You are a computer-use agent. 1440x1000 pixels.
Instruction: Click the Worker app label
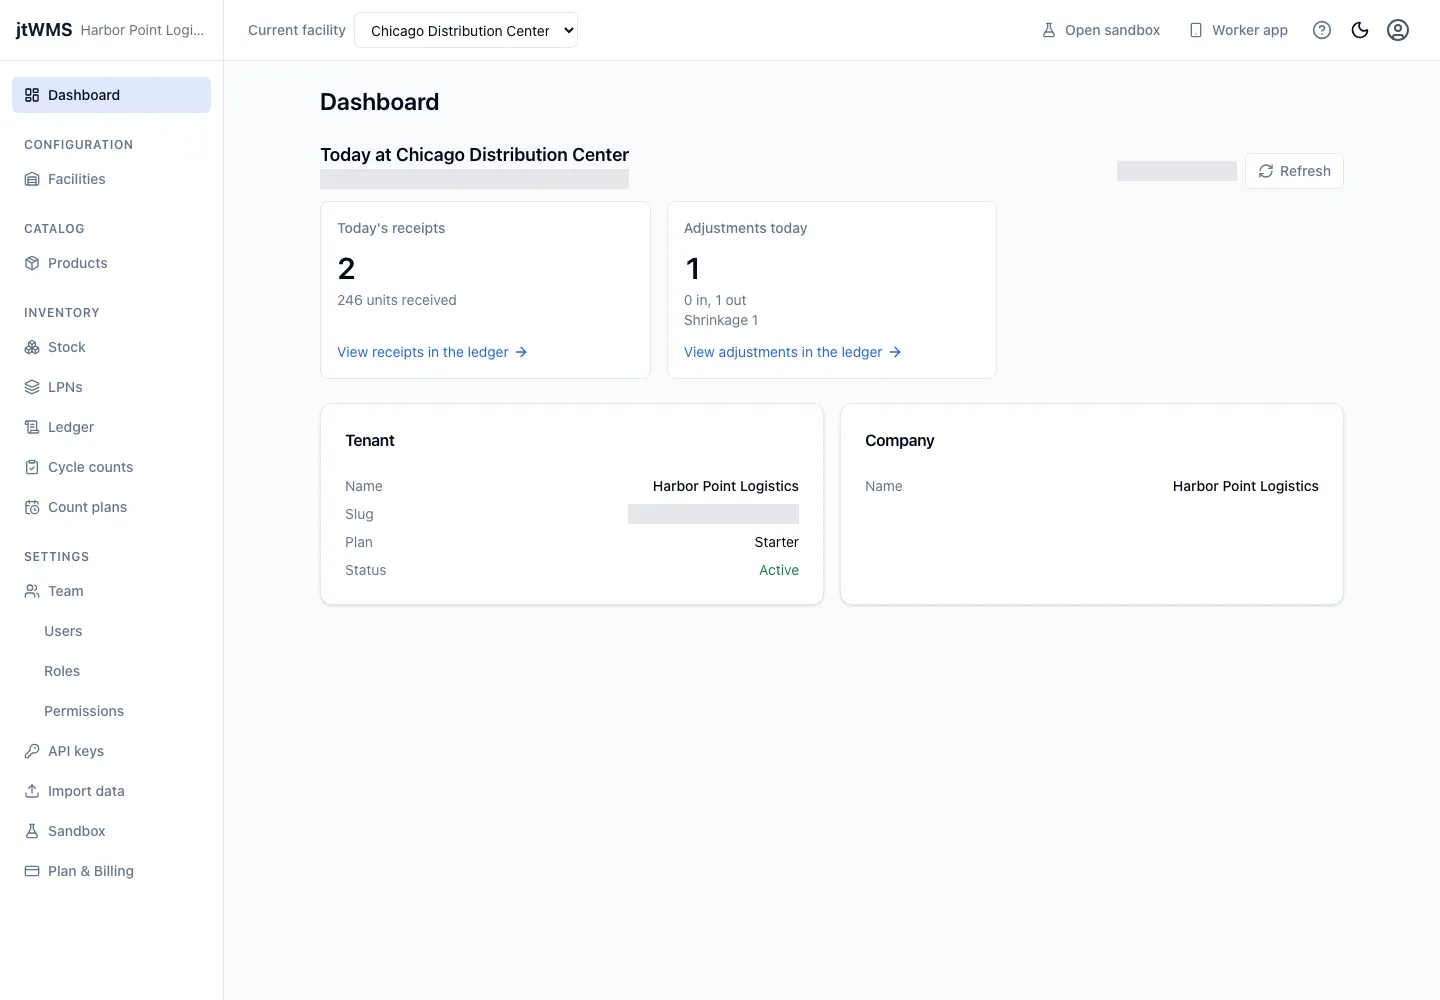[1250, 30]
